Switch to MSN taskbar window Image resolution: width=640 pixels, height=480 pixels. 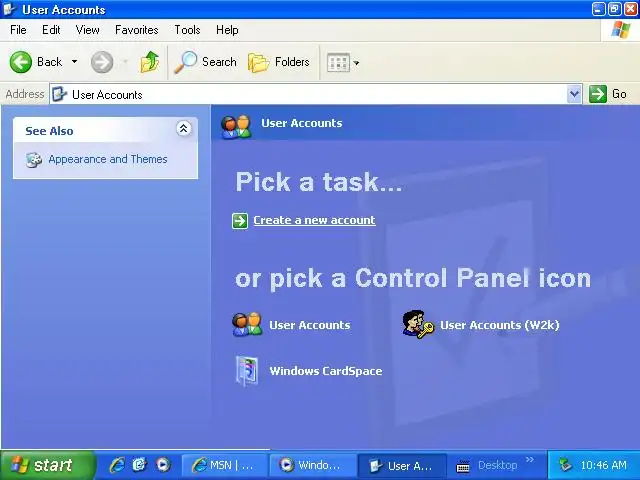pos(224,465)
